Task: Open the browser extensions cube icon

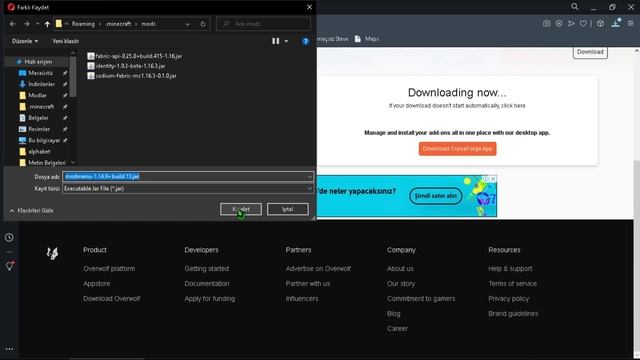Action: coord(600,24)
